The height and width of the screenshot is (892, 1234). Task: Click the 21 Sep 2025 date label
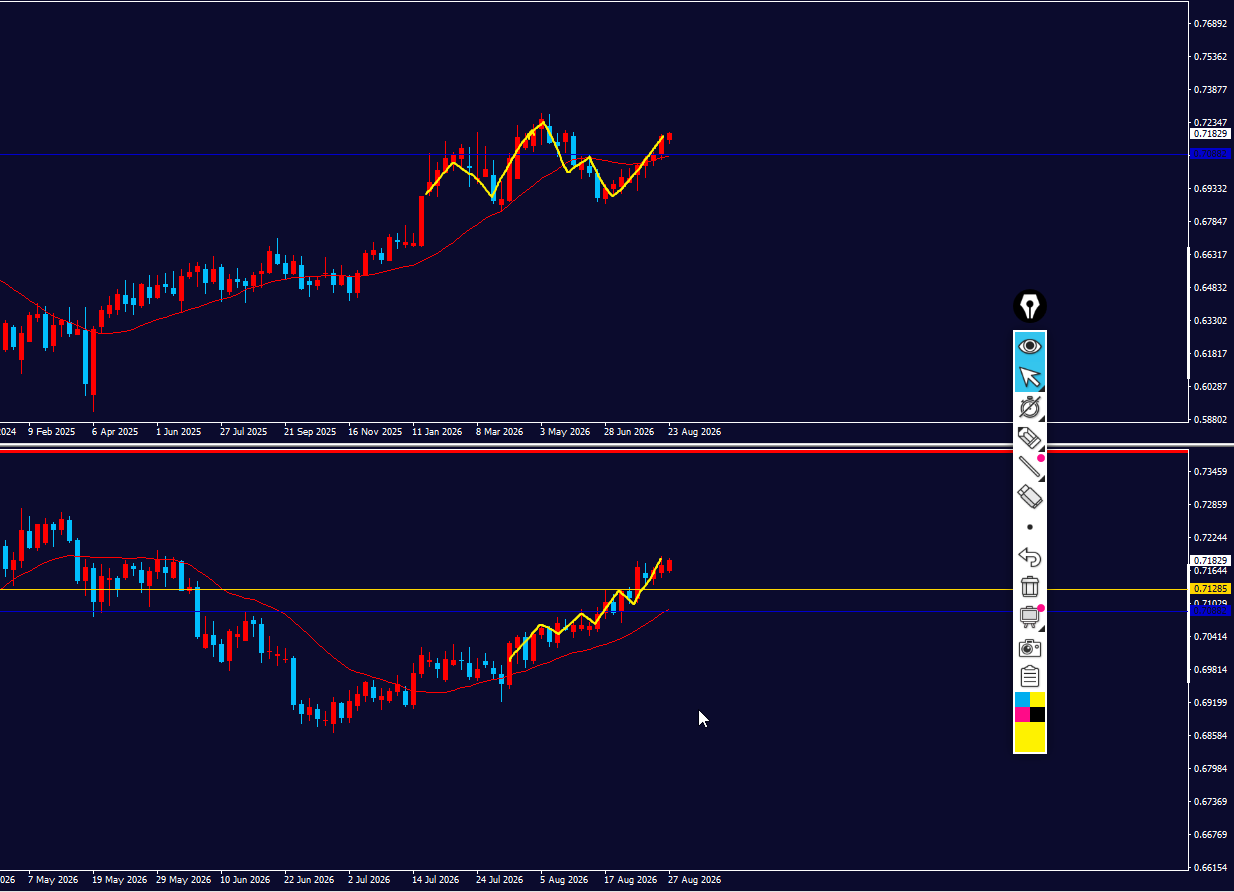[310, 432]
